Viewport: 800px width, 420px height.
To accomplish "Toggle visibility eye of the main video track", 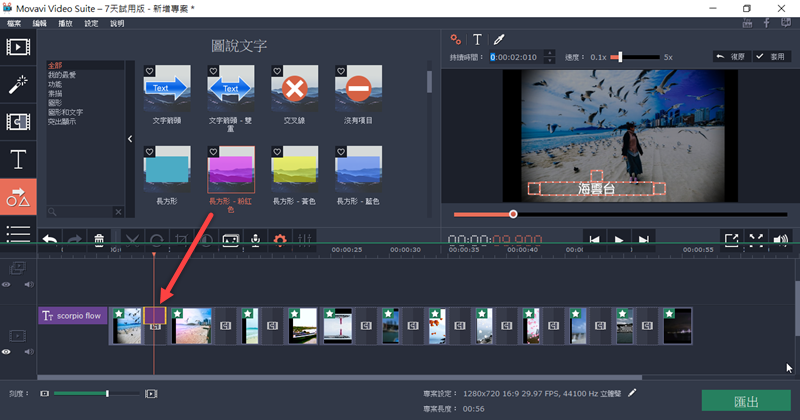I will (7, 352).
